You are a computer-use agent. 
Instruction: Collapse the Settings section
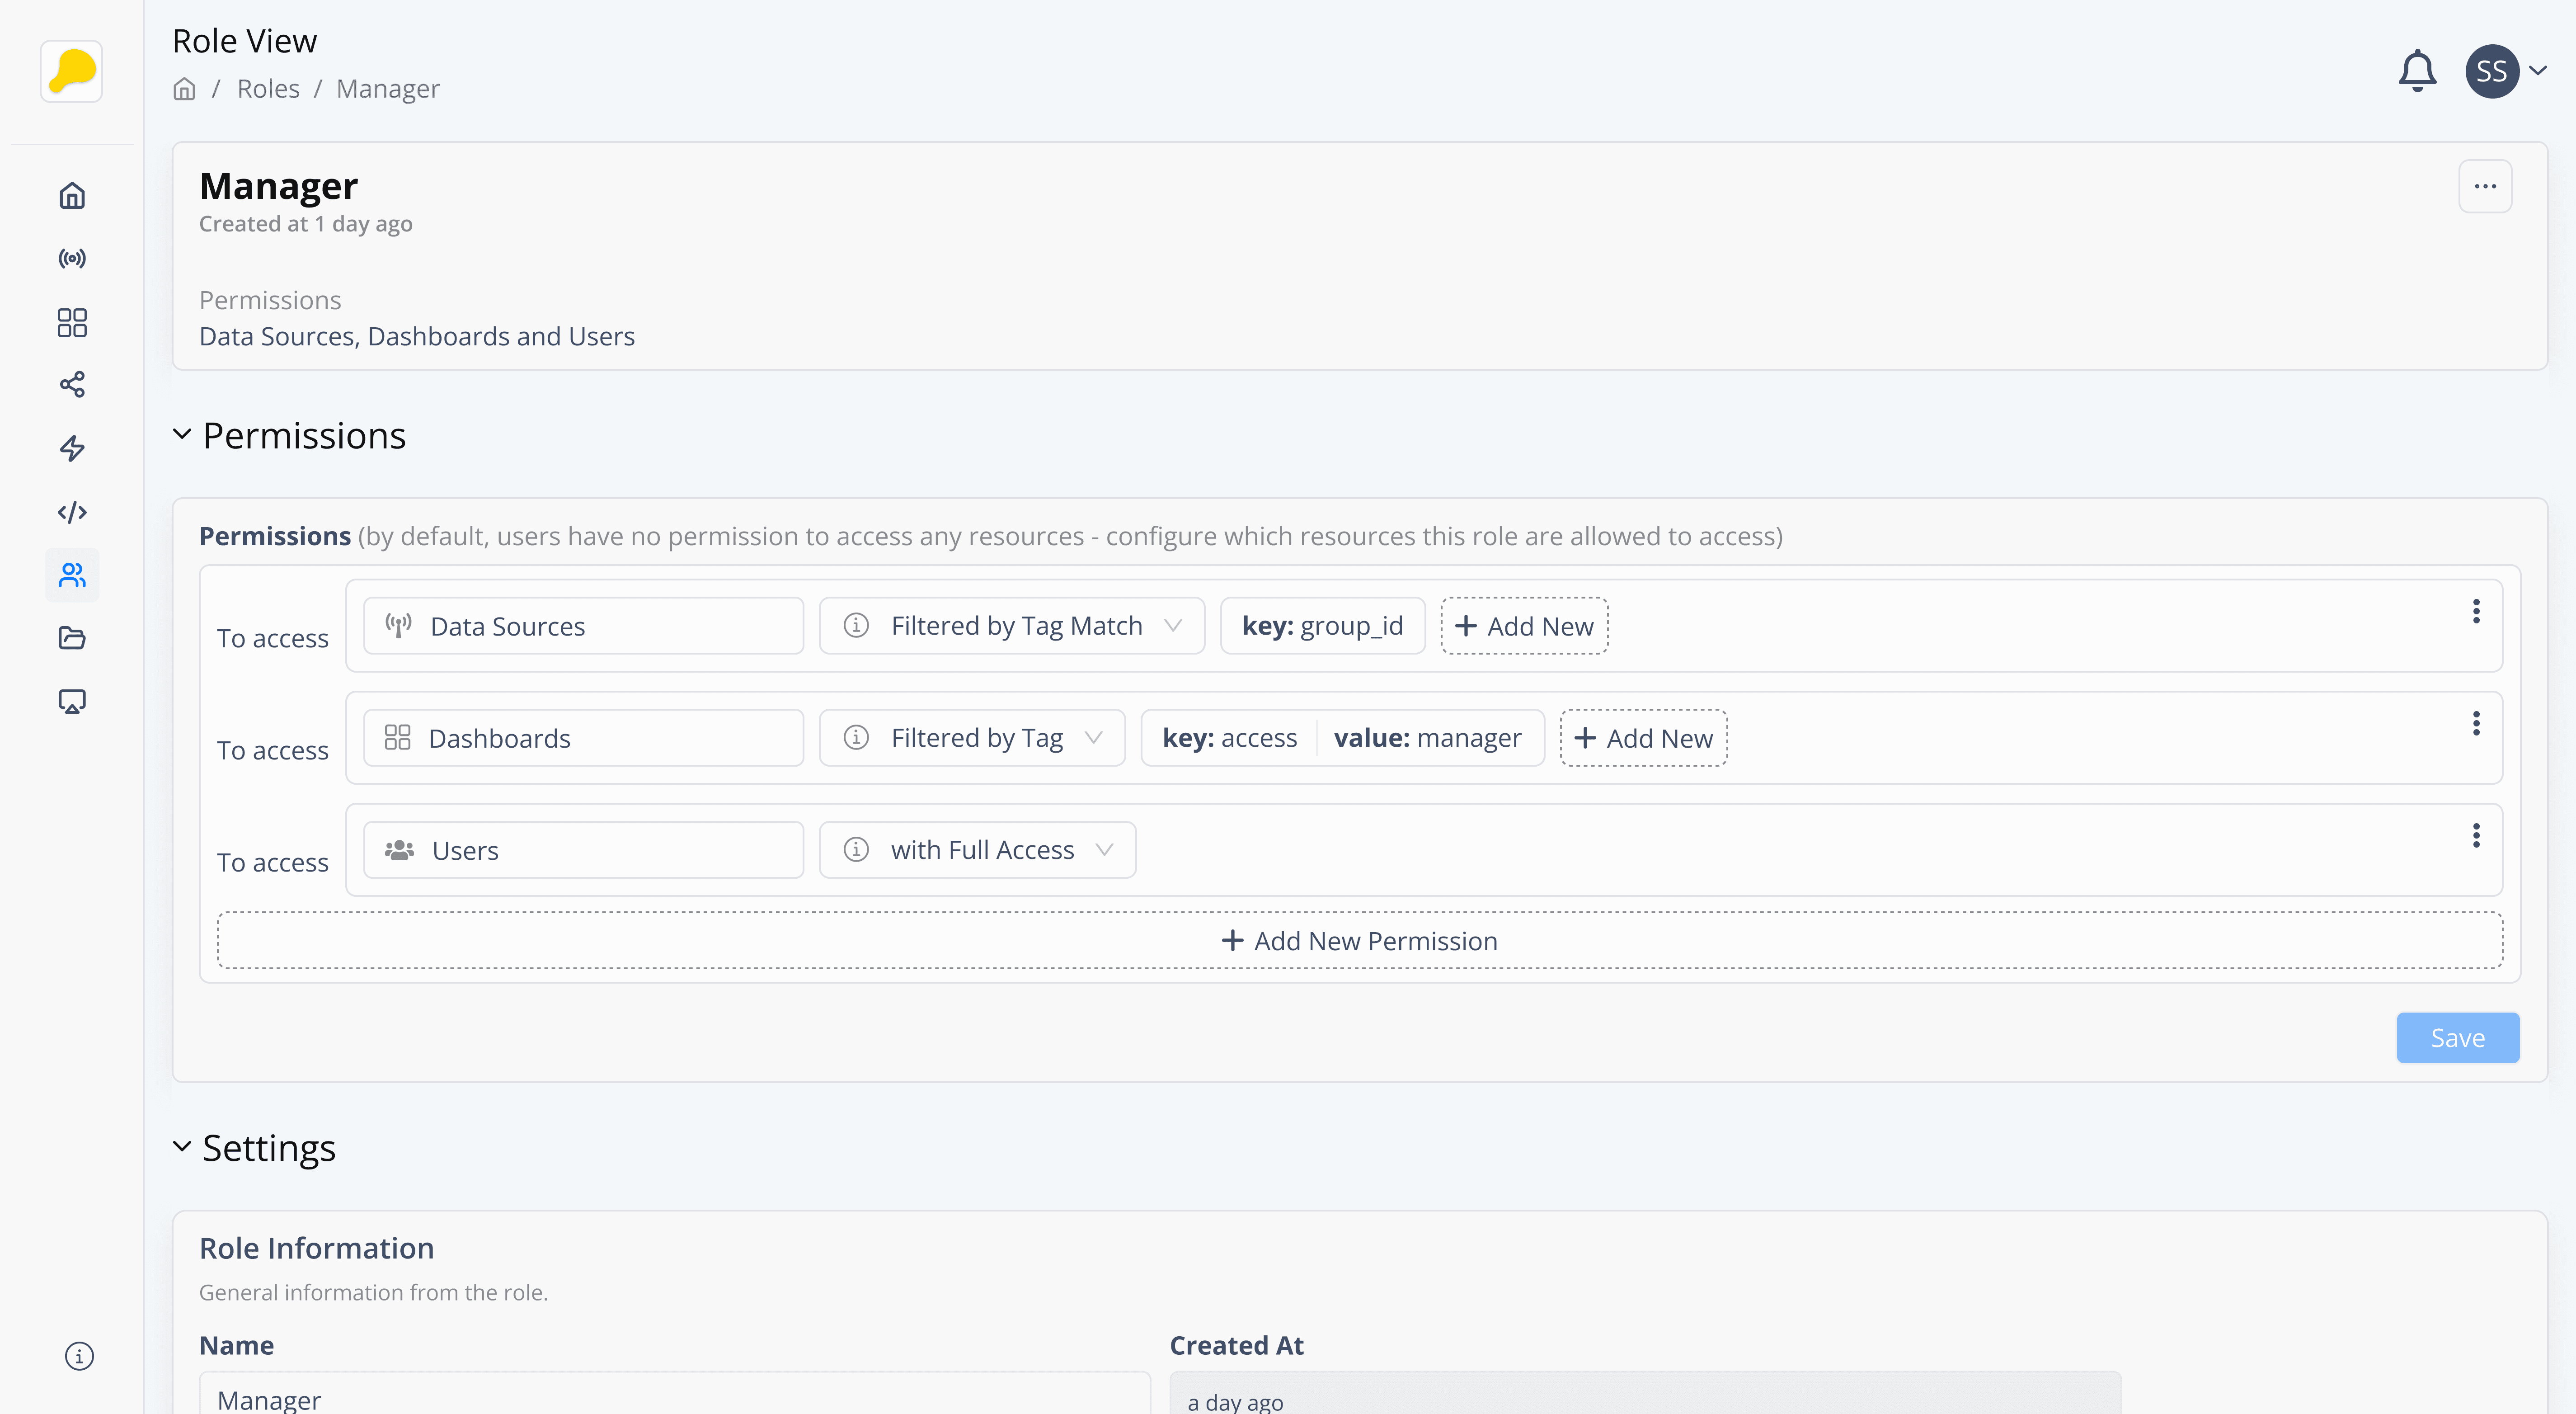[x=182, y=1146]
